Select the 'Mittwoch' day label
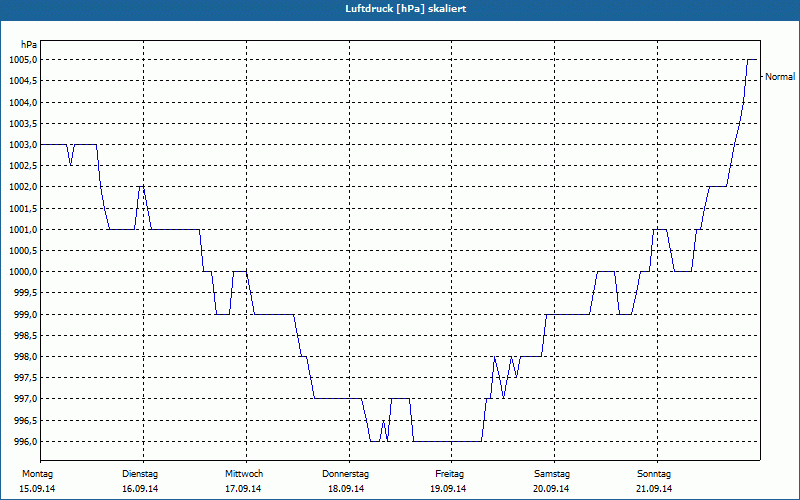The width and height of the screenshot is (800, 500). pos(244,474)
